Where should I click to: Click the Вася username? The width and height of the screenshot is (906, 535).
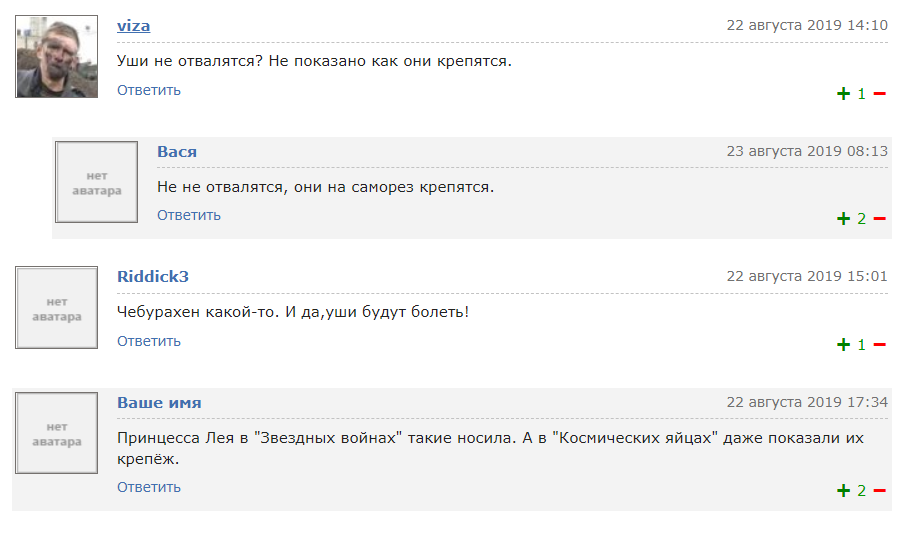click(x=177, y=152)
